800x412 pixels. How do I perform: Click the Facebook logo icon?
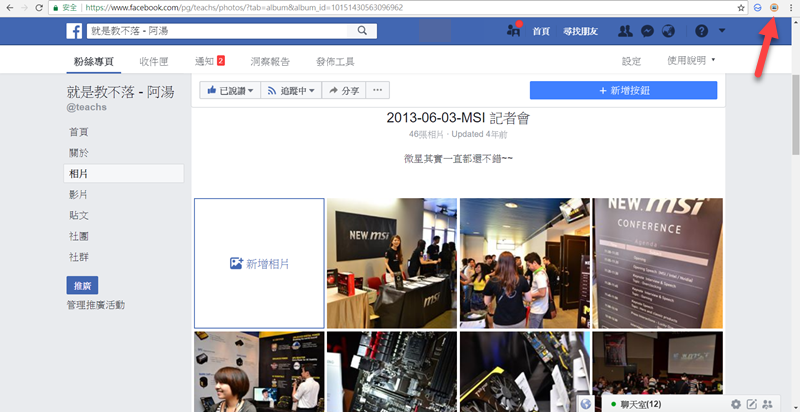point(74,31)
